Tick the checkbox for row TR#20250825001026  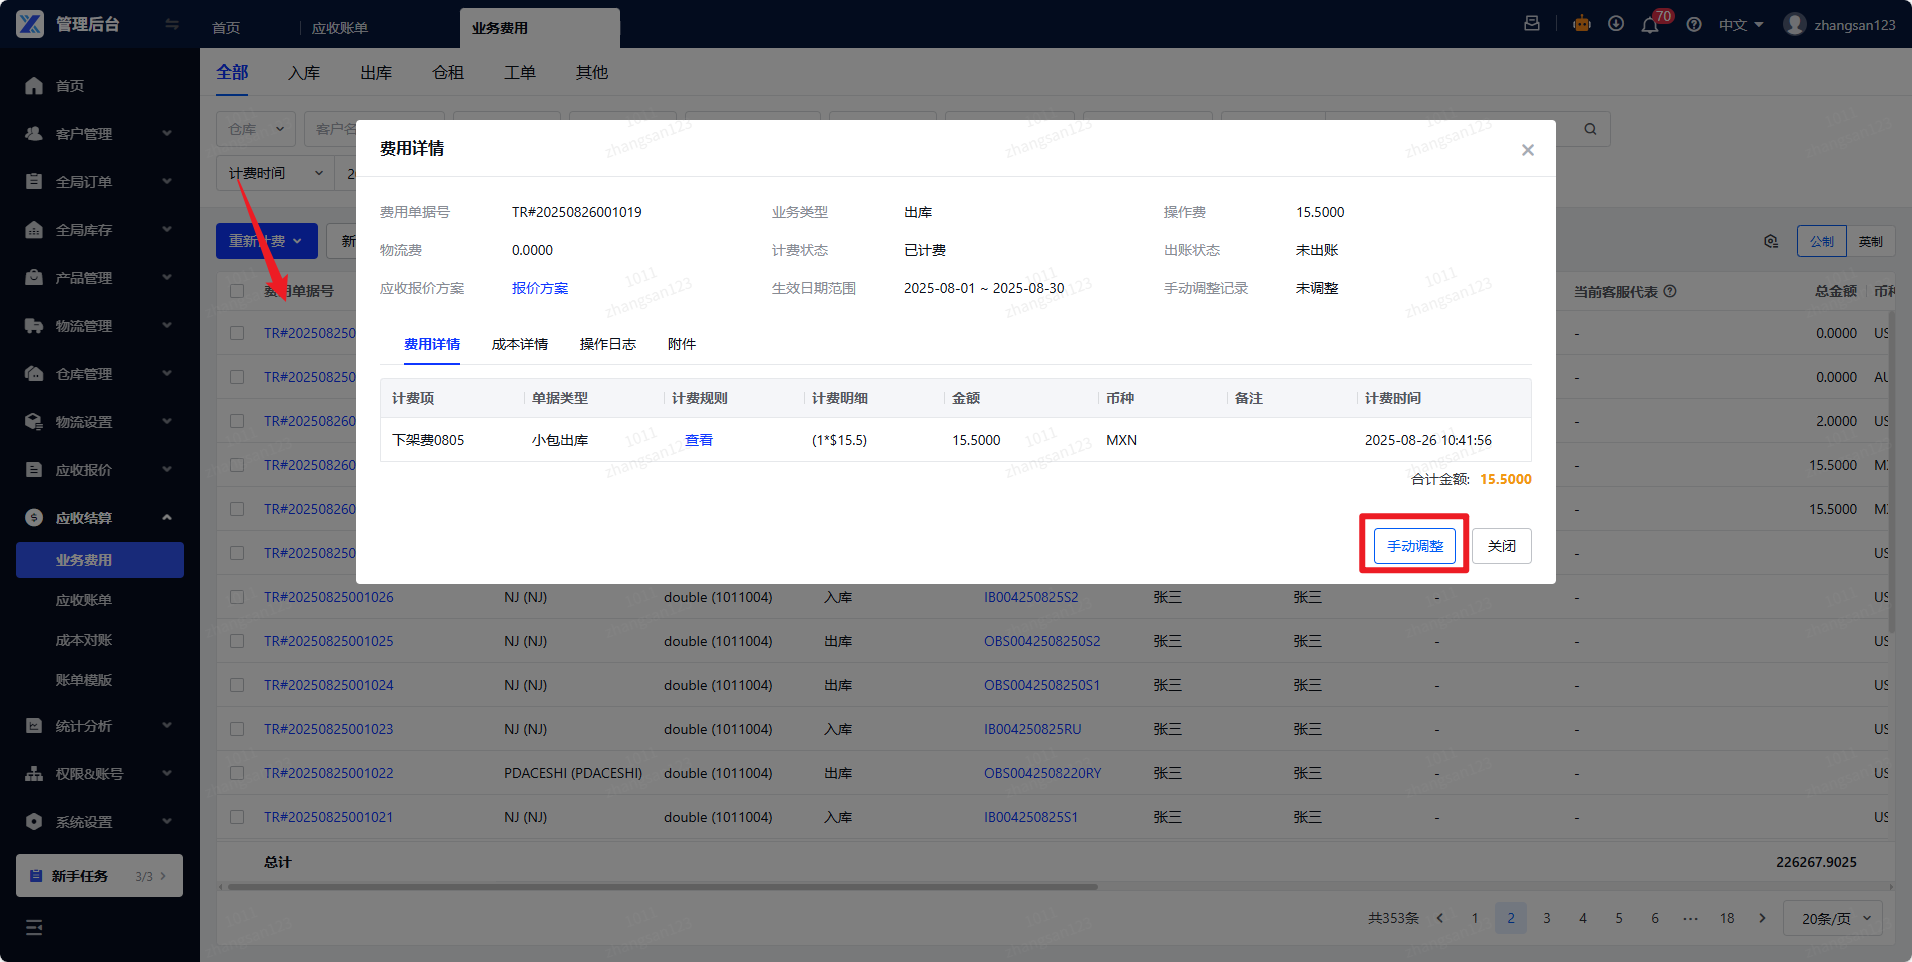coord(237,597)
